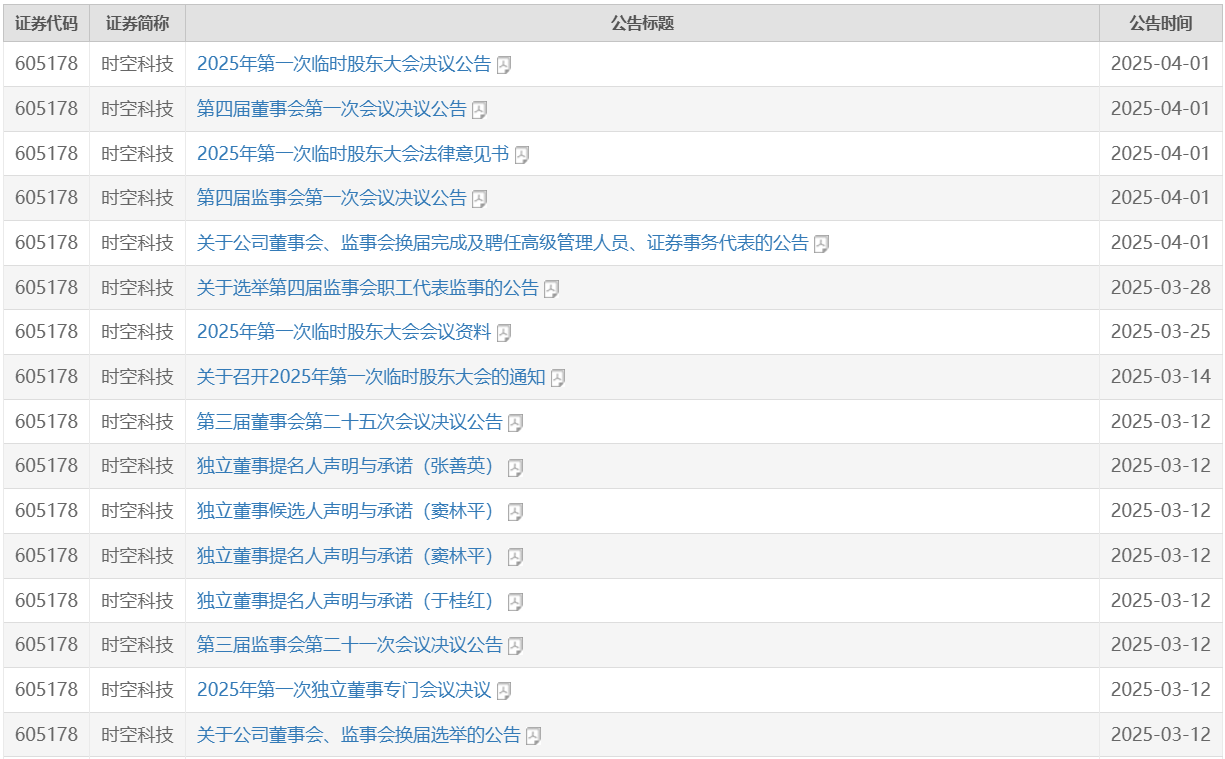
Task: Click code 605178 in 2025年第一次临时股东大会决议公告 row
Action: [x=46, y=64]
